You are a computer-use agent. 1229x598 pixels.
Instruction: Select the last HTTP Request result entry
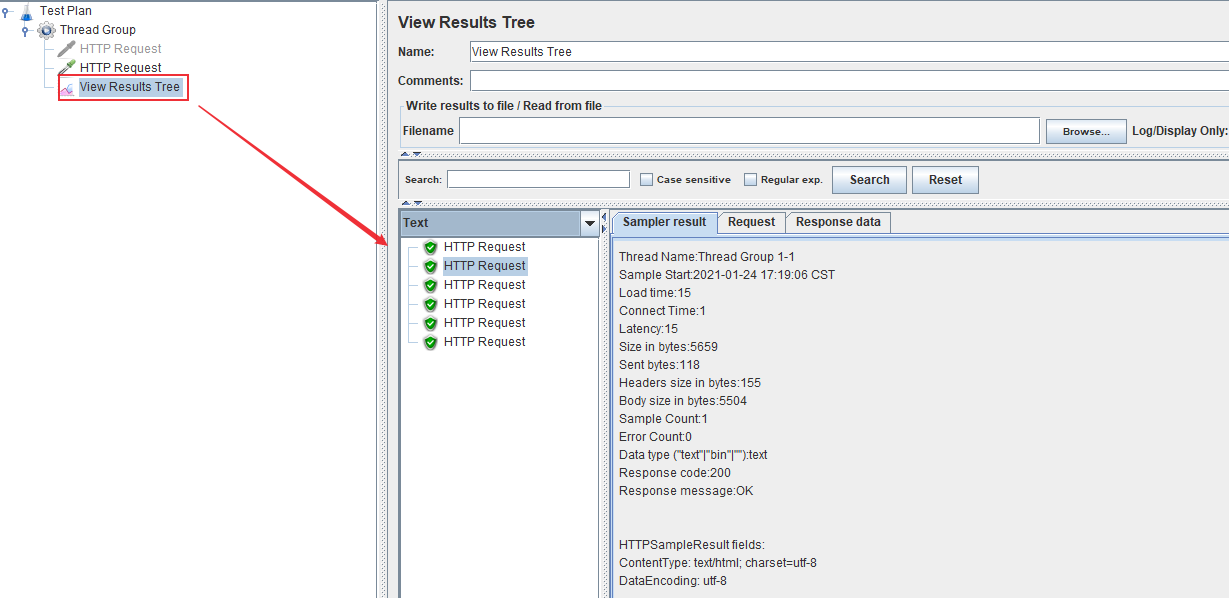click(x=484, y=342)
